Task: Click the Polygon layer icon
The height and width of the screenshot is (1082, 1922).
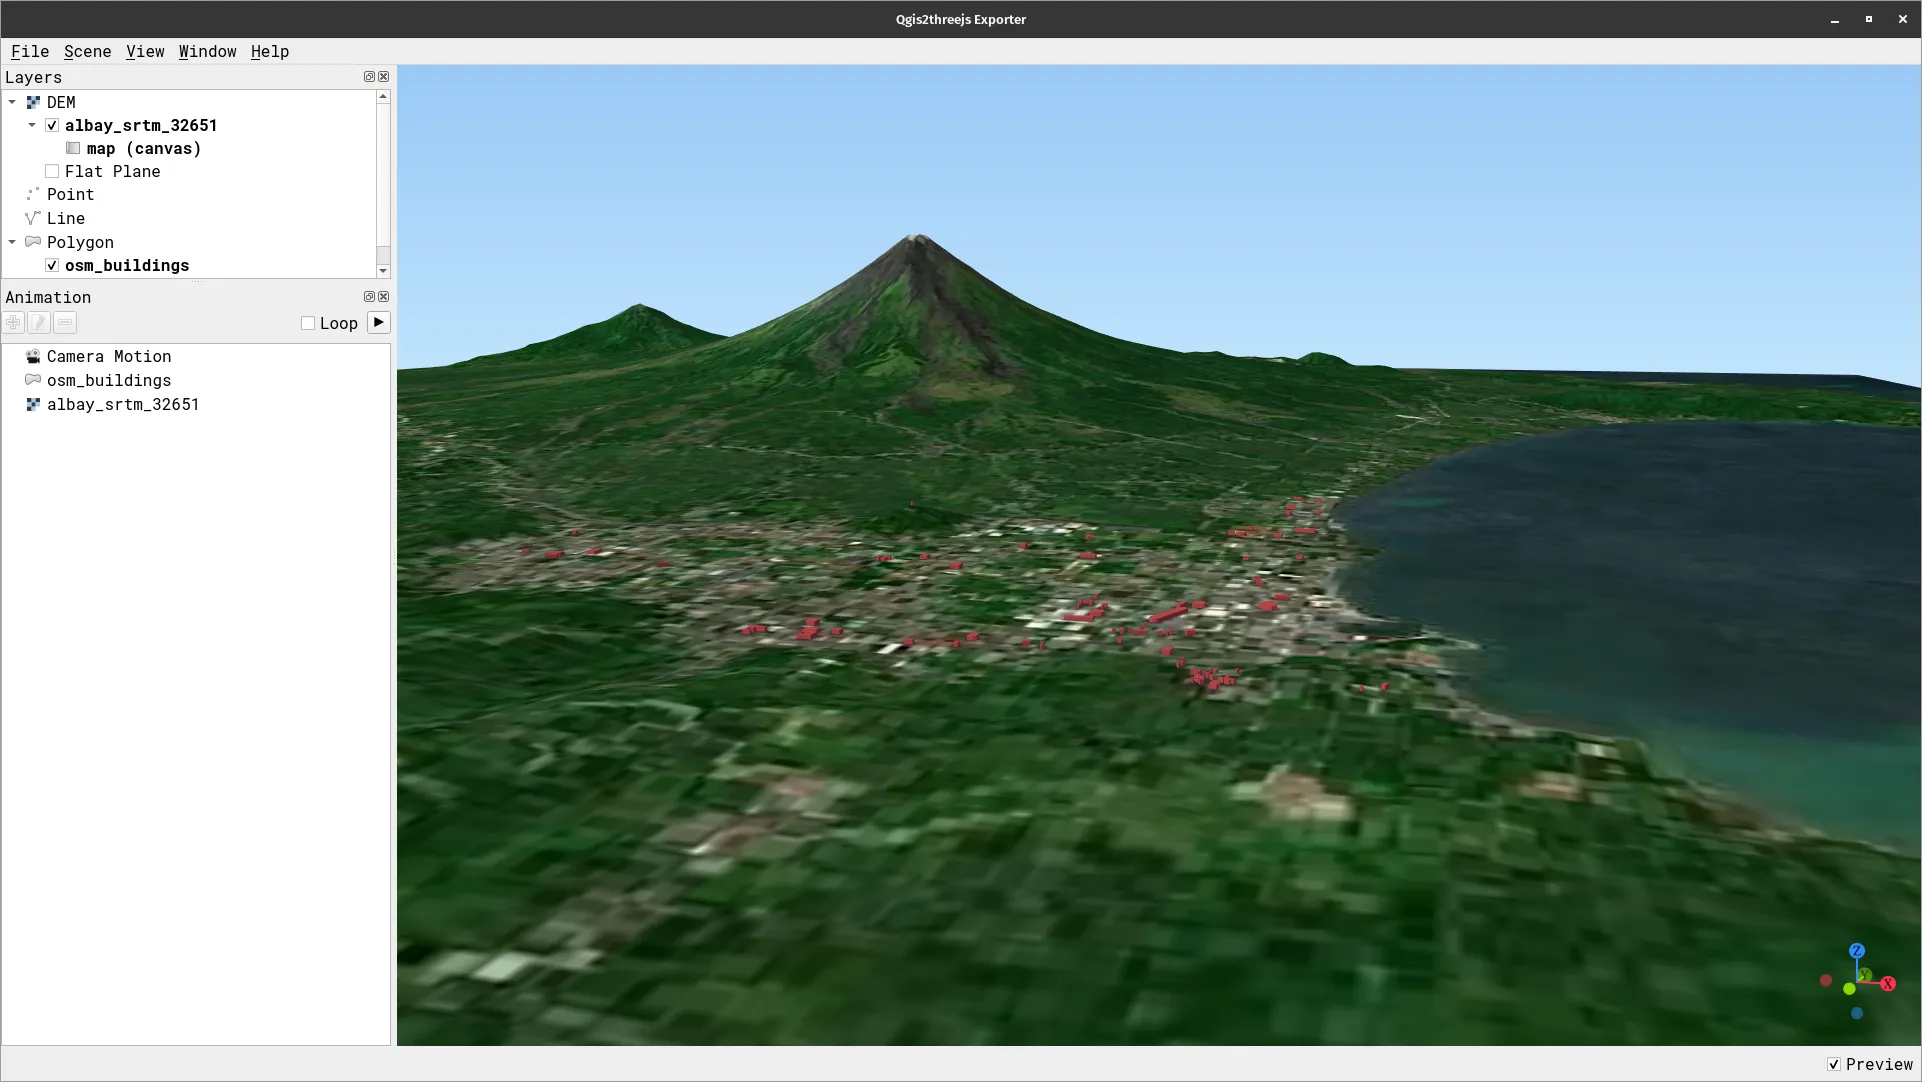Action: coord(33,242)
